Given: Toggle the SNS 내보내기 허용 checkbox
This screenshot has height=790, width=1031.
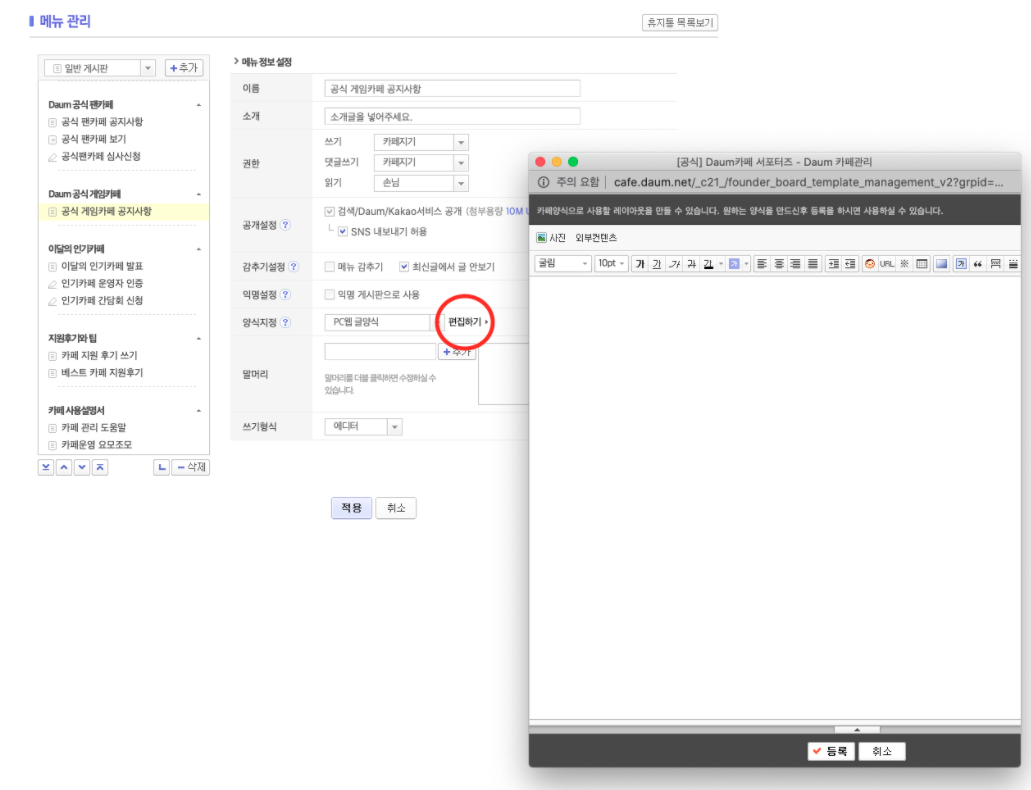Looking at the screenshot, I should click(x=343, y=232).
